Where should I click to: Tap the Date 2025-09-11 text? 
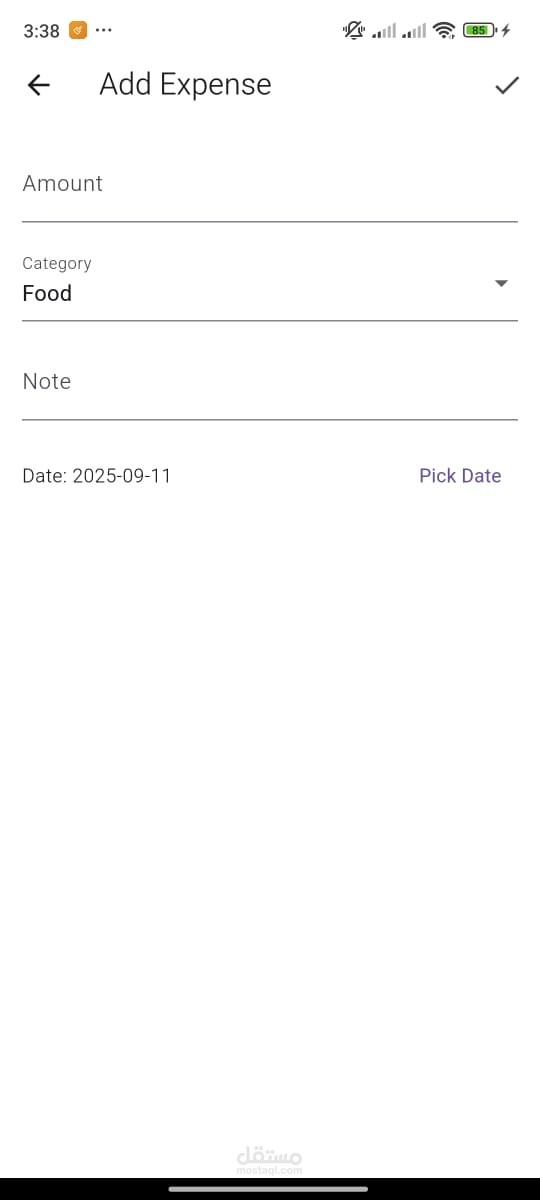[x=97, y=476]
